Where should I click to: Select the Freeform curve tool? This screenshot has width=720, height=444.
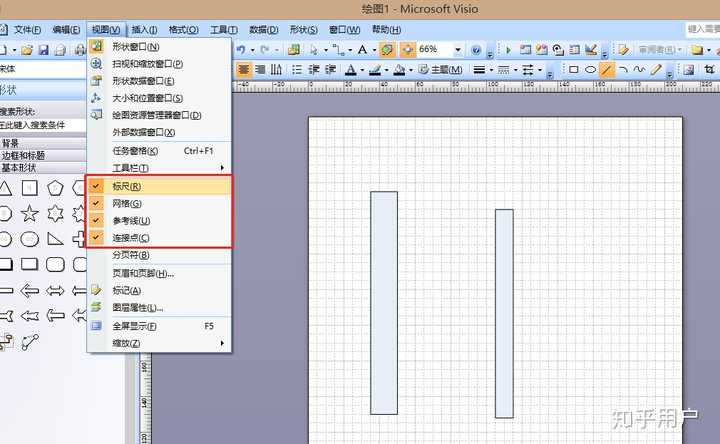click(x=639, y=70)
